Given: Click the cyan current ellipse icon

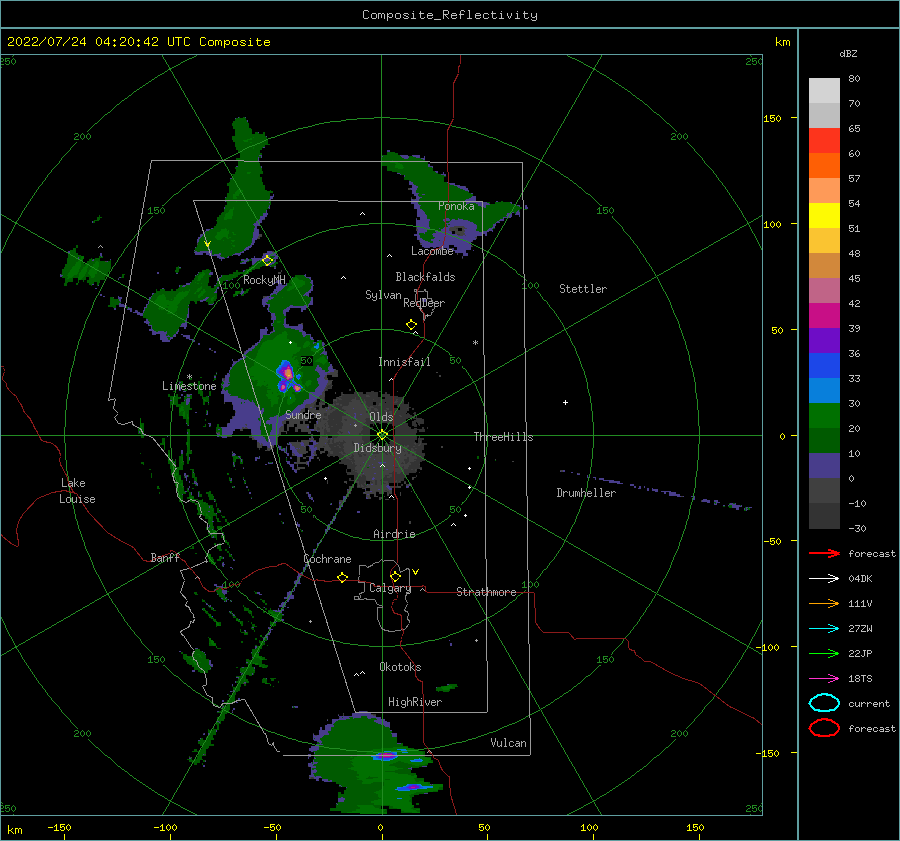Looking at the screenshot, I should click(824, 703).
